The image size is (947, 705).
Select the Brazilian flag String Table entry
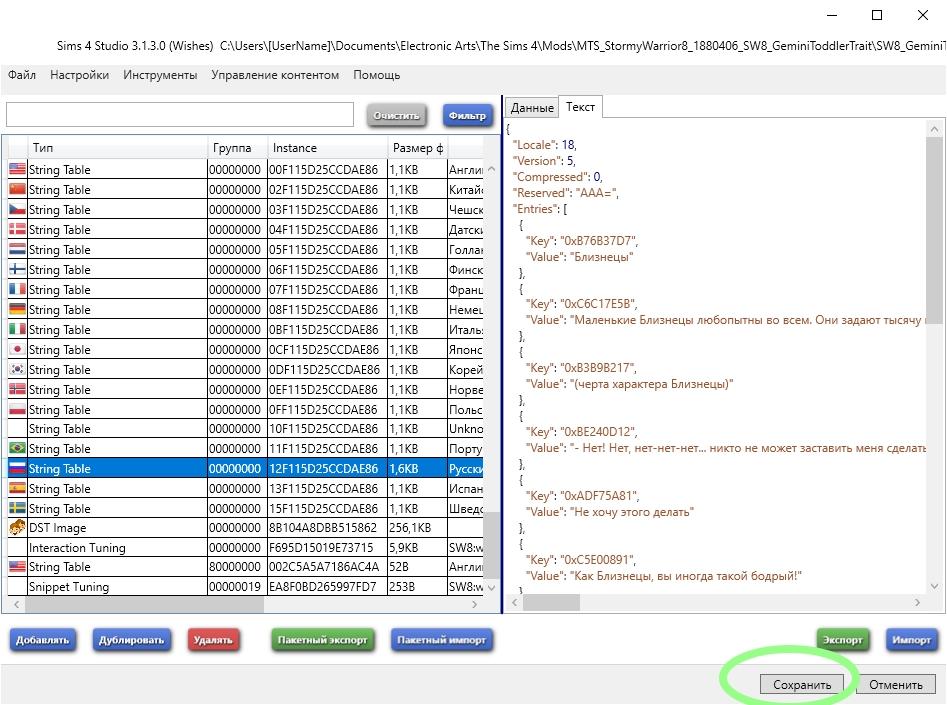tap(60, 449)
